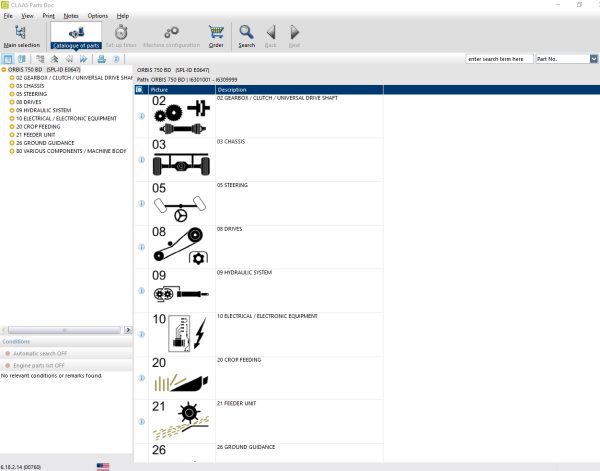The height and width of the screenshot is (471, 600).
Task: Click the tree horizontal scrollbar right arrow
Action: [x=128, y=330]
